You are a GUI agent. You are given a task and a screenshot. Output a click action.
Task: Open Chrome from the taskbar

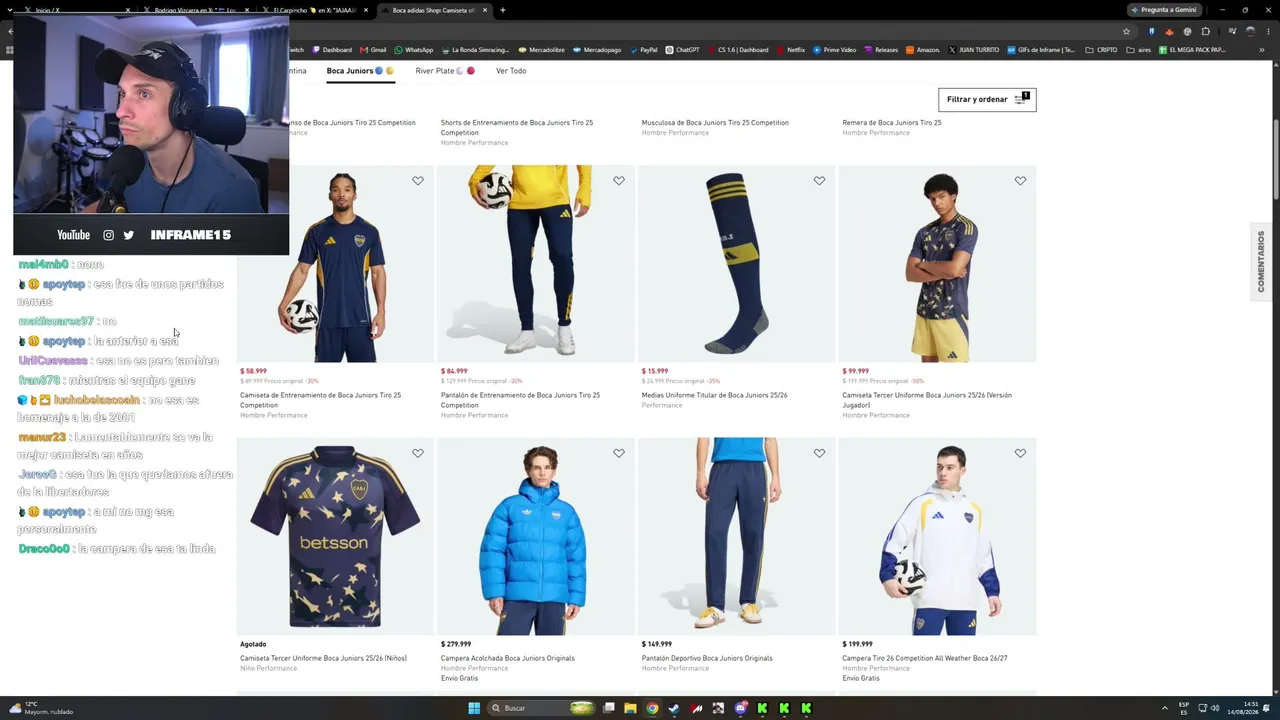point(652,708)
